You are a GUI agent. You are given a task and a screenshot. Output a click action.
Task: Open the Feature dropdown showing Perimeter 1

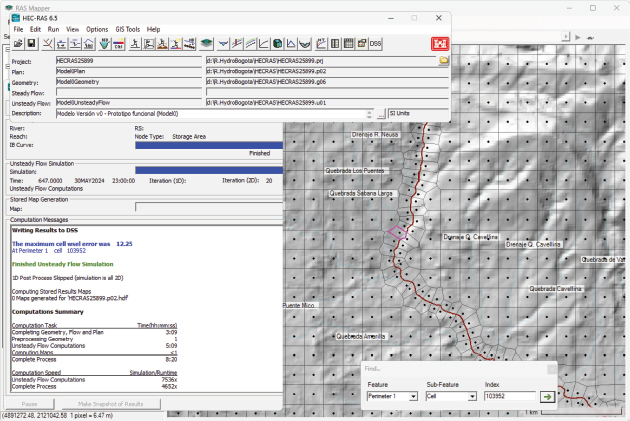tap(393, 396)
